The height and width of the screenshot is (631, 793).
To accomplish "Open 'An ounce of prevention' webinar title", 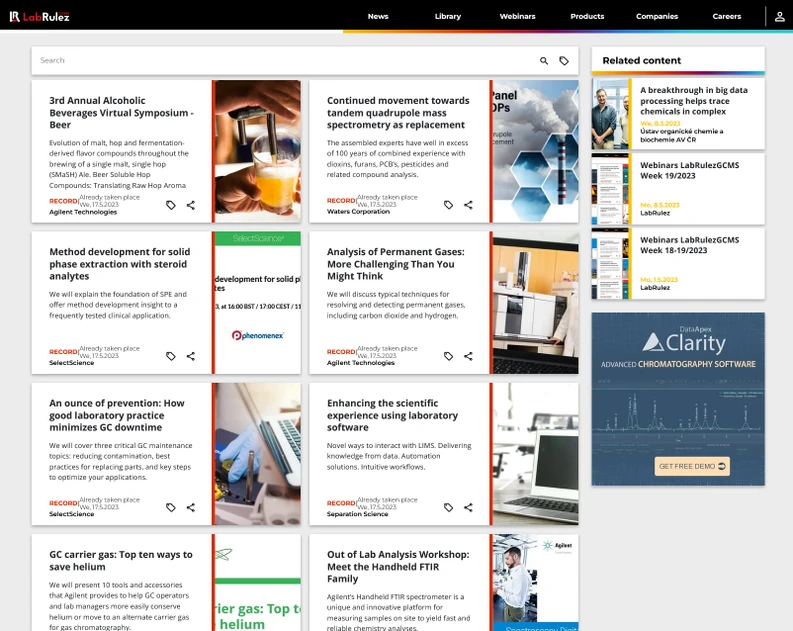I will tap(117, 415).
